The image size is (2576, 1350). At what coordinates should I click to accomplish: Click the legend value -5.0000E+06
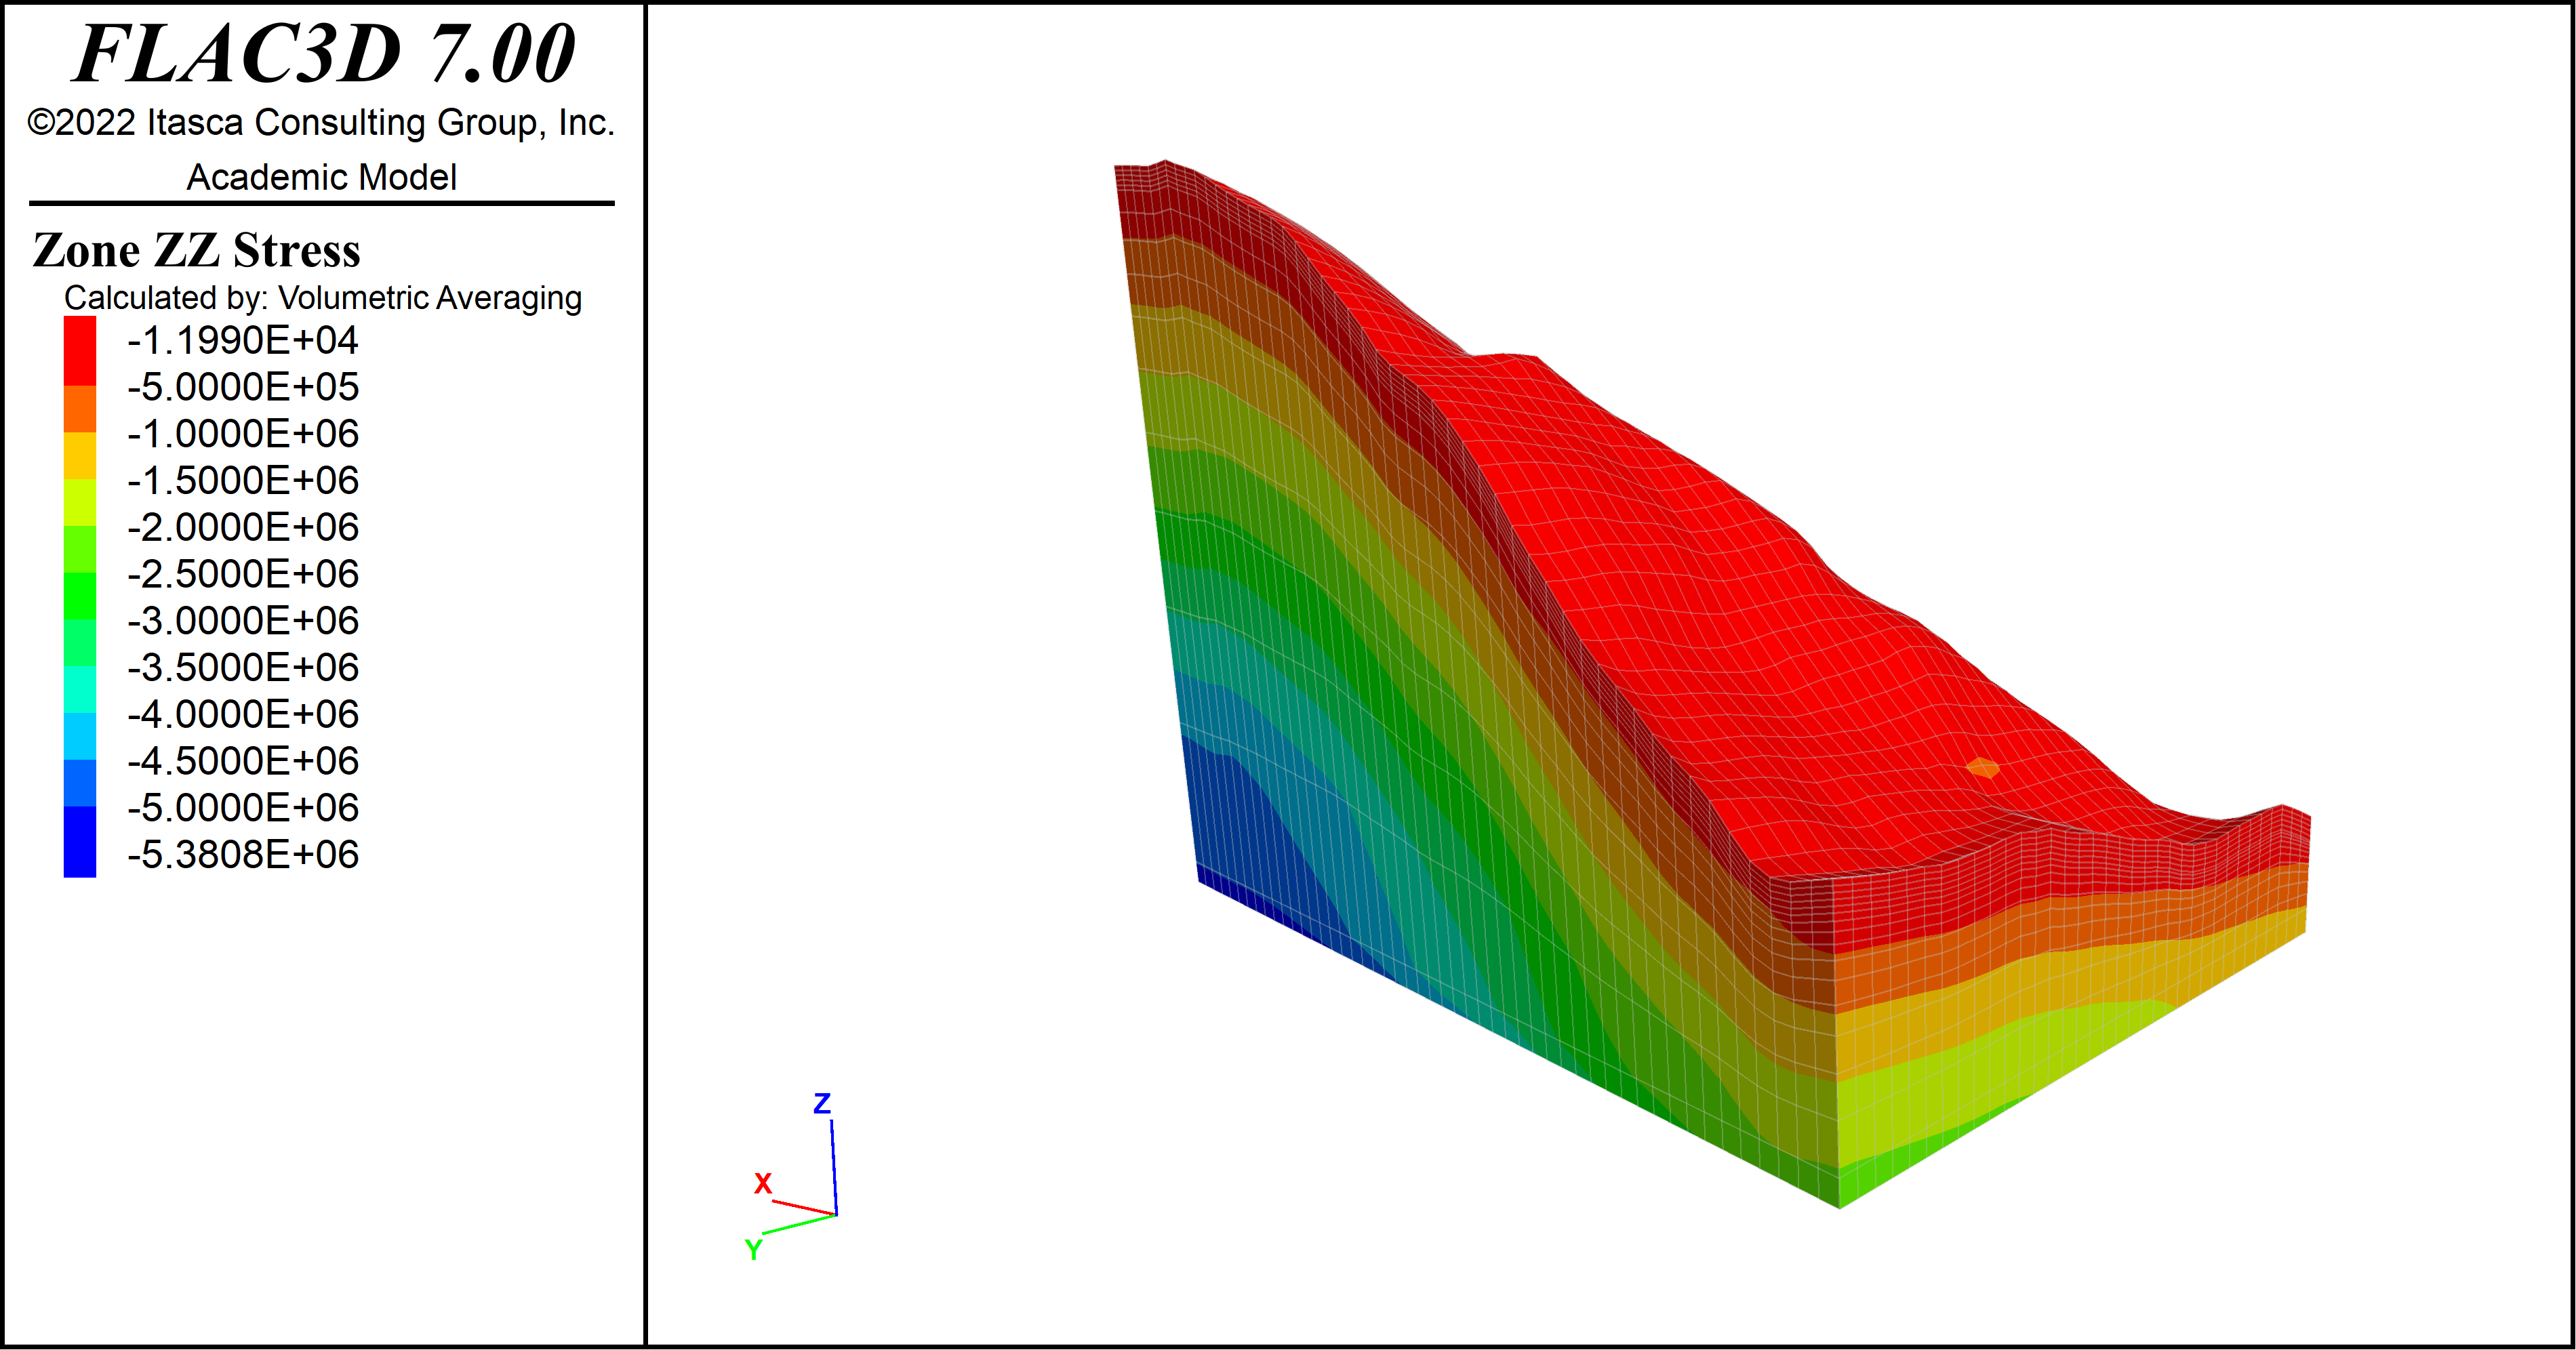pos(243,808)
